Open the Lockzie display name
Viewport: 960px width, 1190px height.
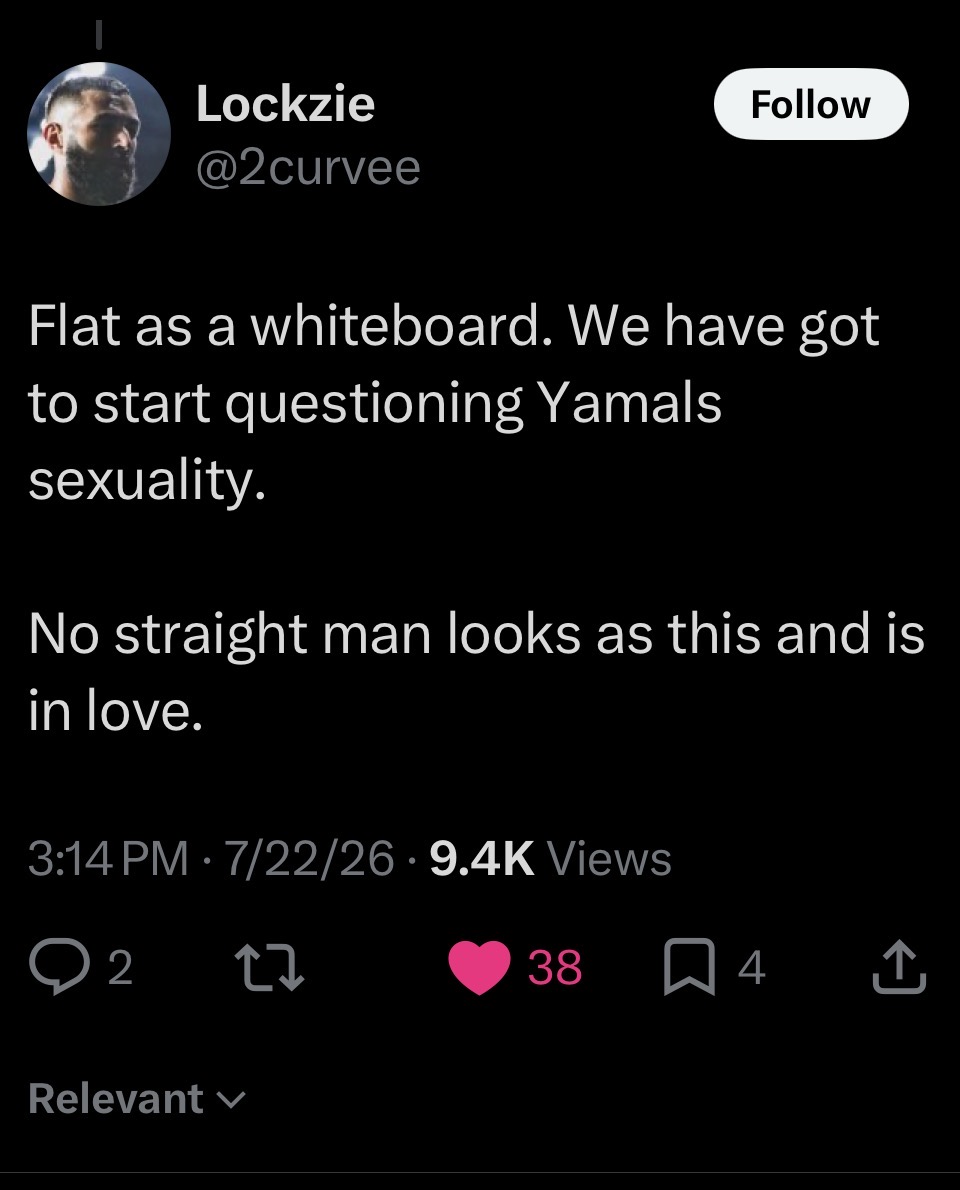click(285, 103)
